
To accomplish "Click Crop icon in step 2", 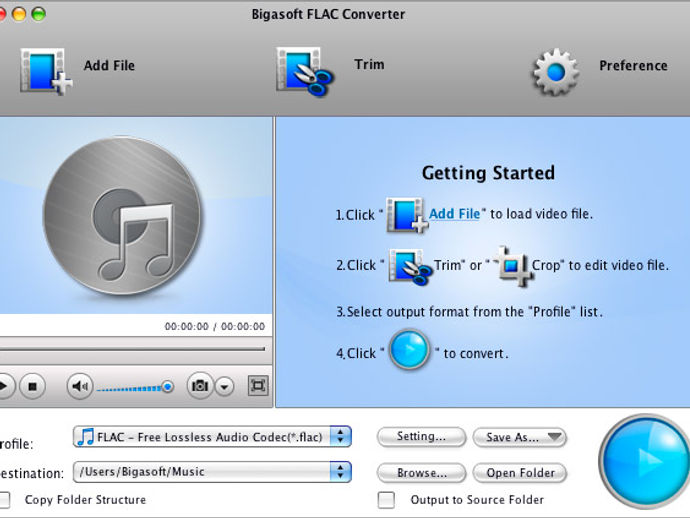I will click(512, 266).
